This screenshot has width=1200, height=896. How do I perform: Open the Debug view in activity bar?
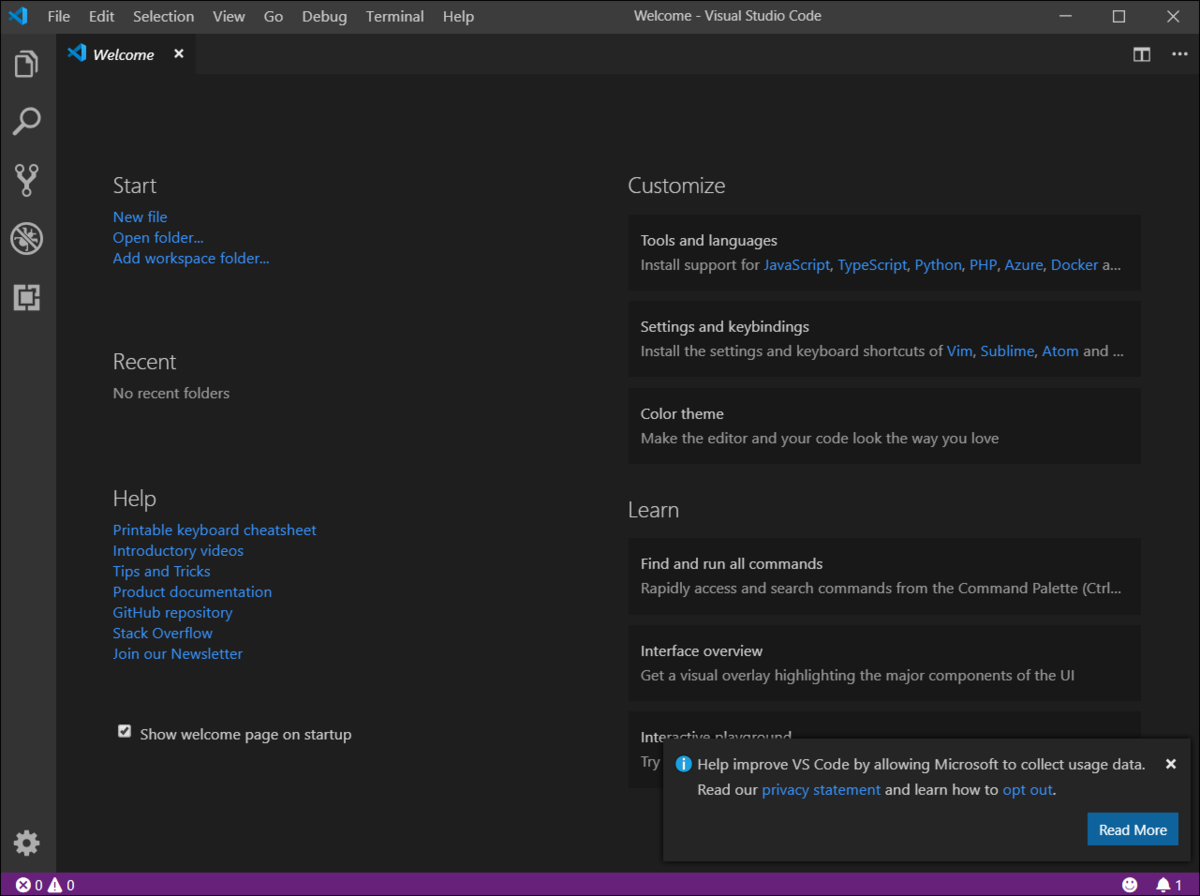click(27, 239)
